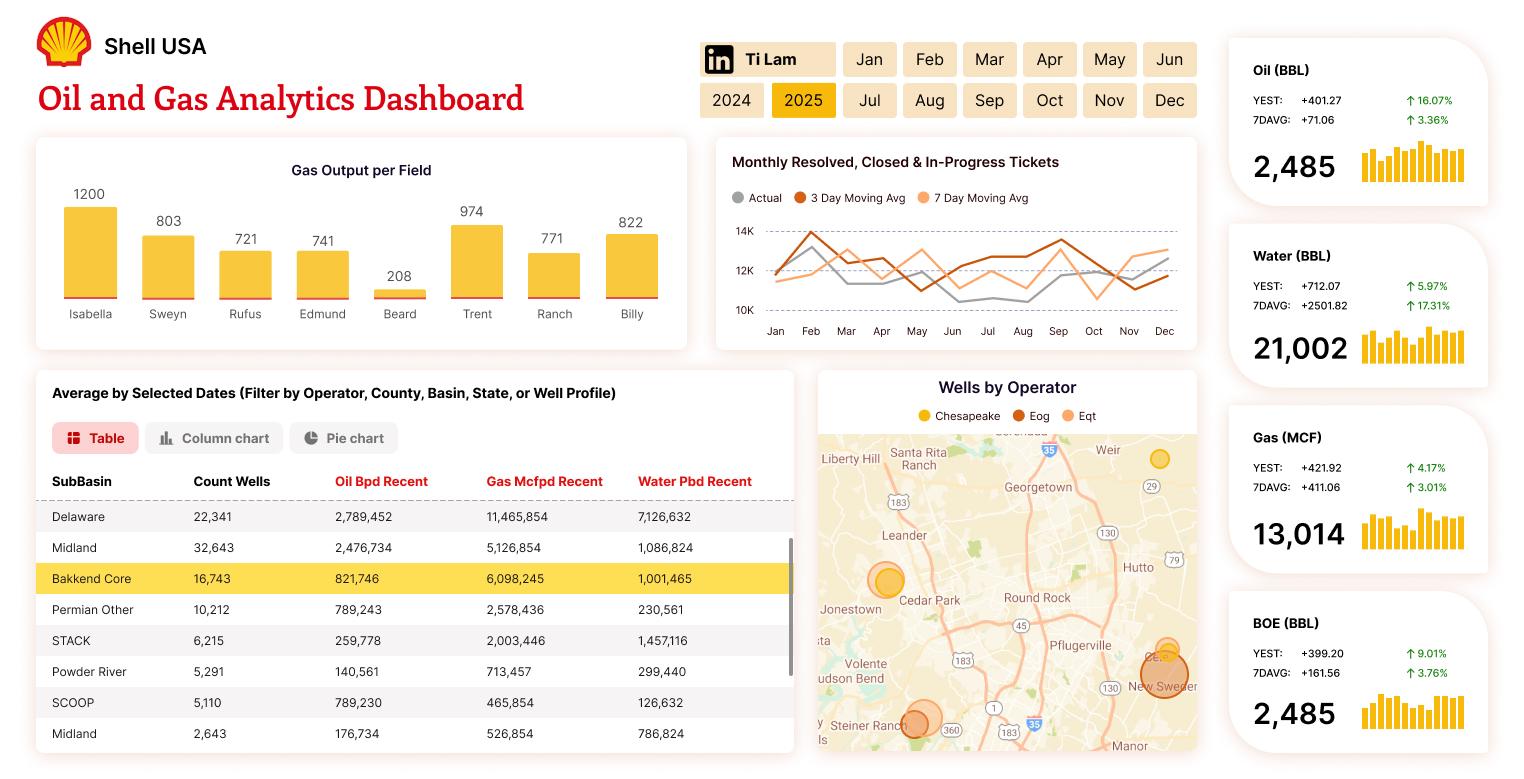Toggle the Actual series in the tickets chart
The height and width of the screenshot is (779, 1524).
click(x=757, y=197)
